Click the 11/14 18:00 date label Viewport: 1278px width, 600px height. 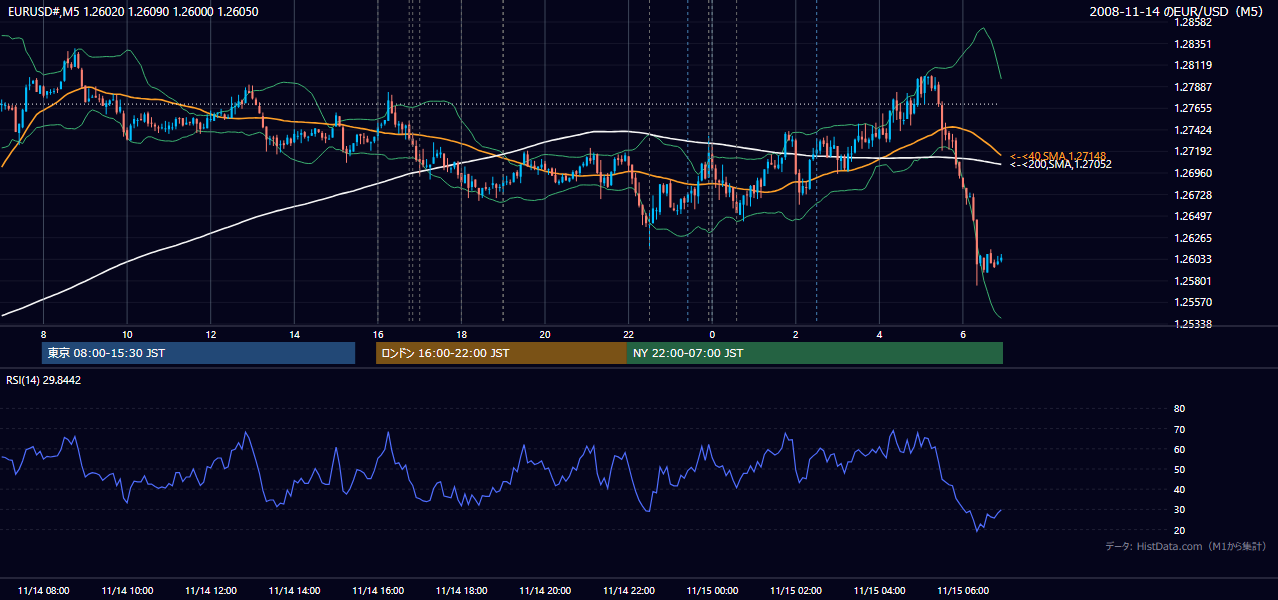pyautogui.click(x=461, y=591)
